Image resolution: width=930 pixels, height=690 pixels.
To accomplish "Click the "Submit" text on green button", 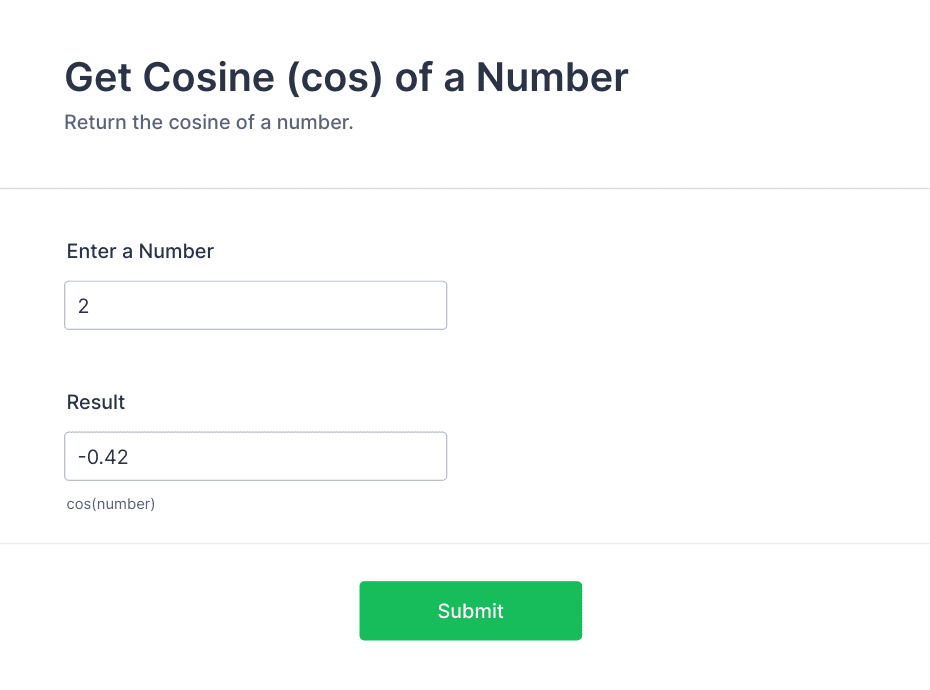I will (x=470, y=611).
